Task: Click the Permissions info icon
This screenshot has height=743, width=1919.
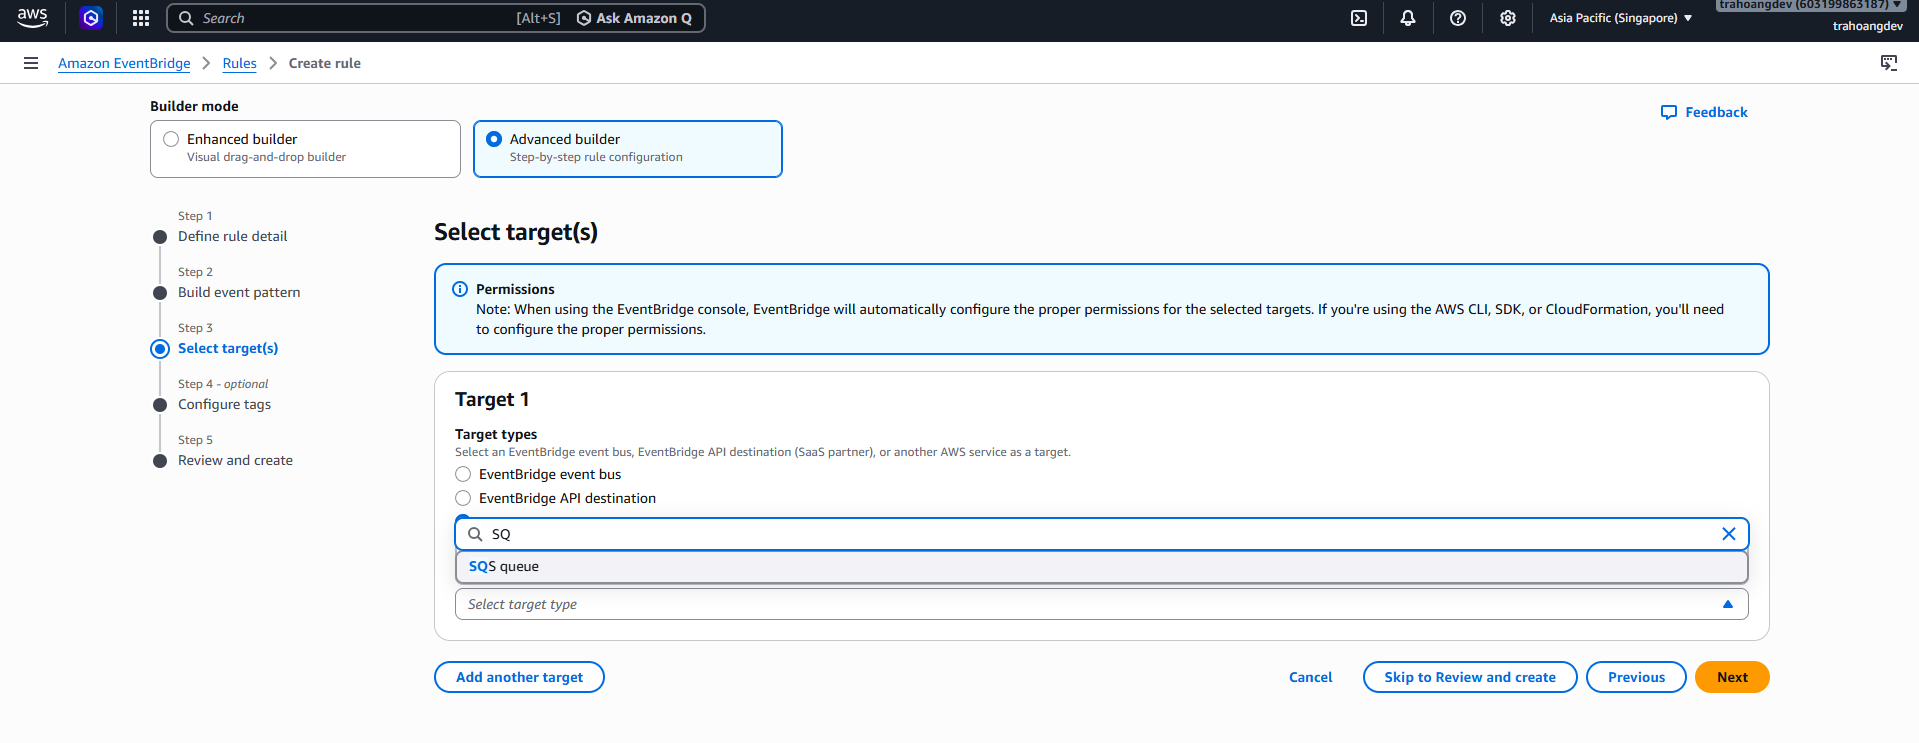Action: tap(460, 289)
